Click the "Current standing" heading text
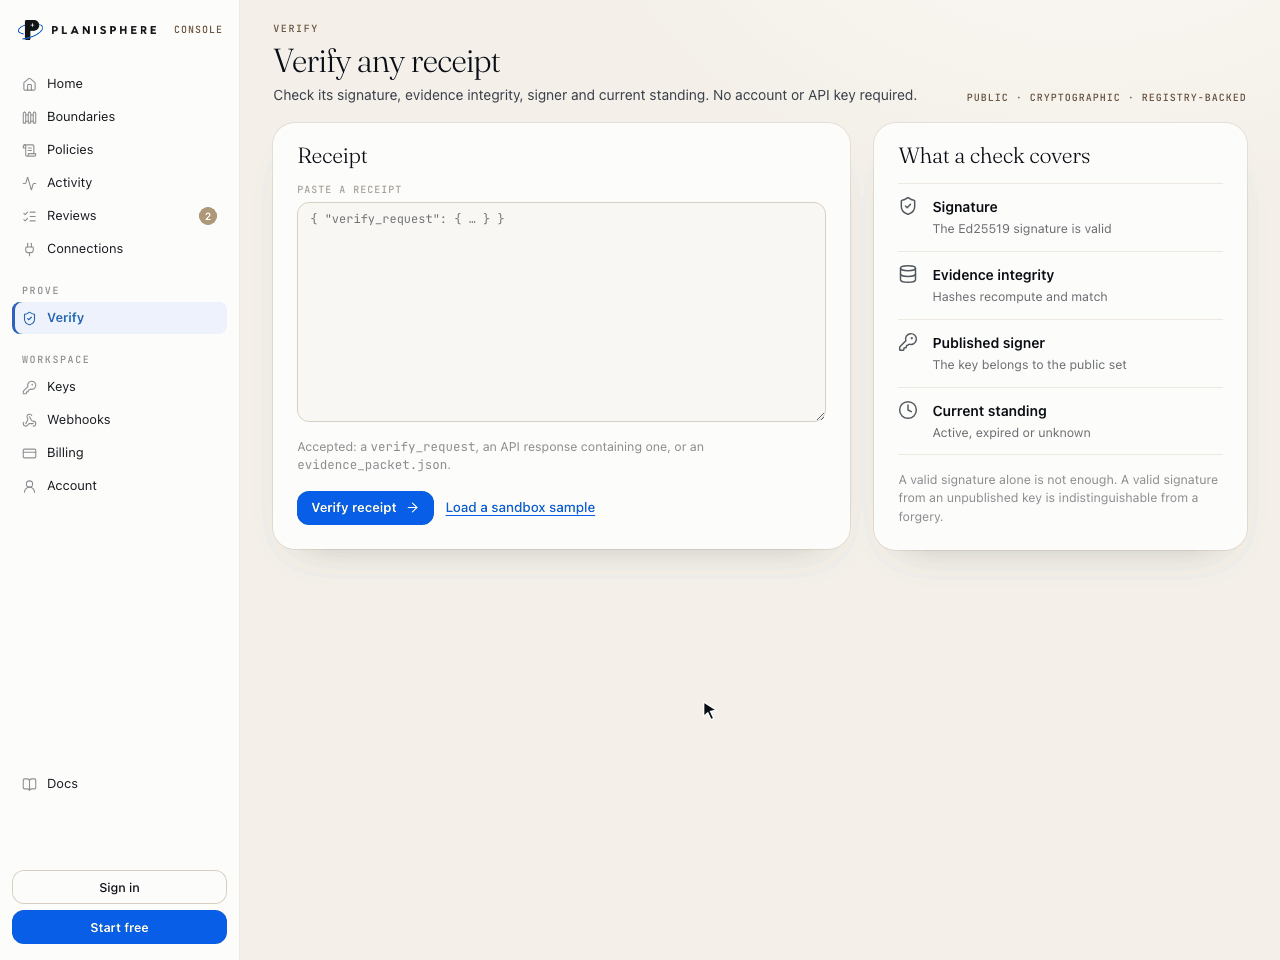The height and width of the screenshot is (960, 1280). 989,411
